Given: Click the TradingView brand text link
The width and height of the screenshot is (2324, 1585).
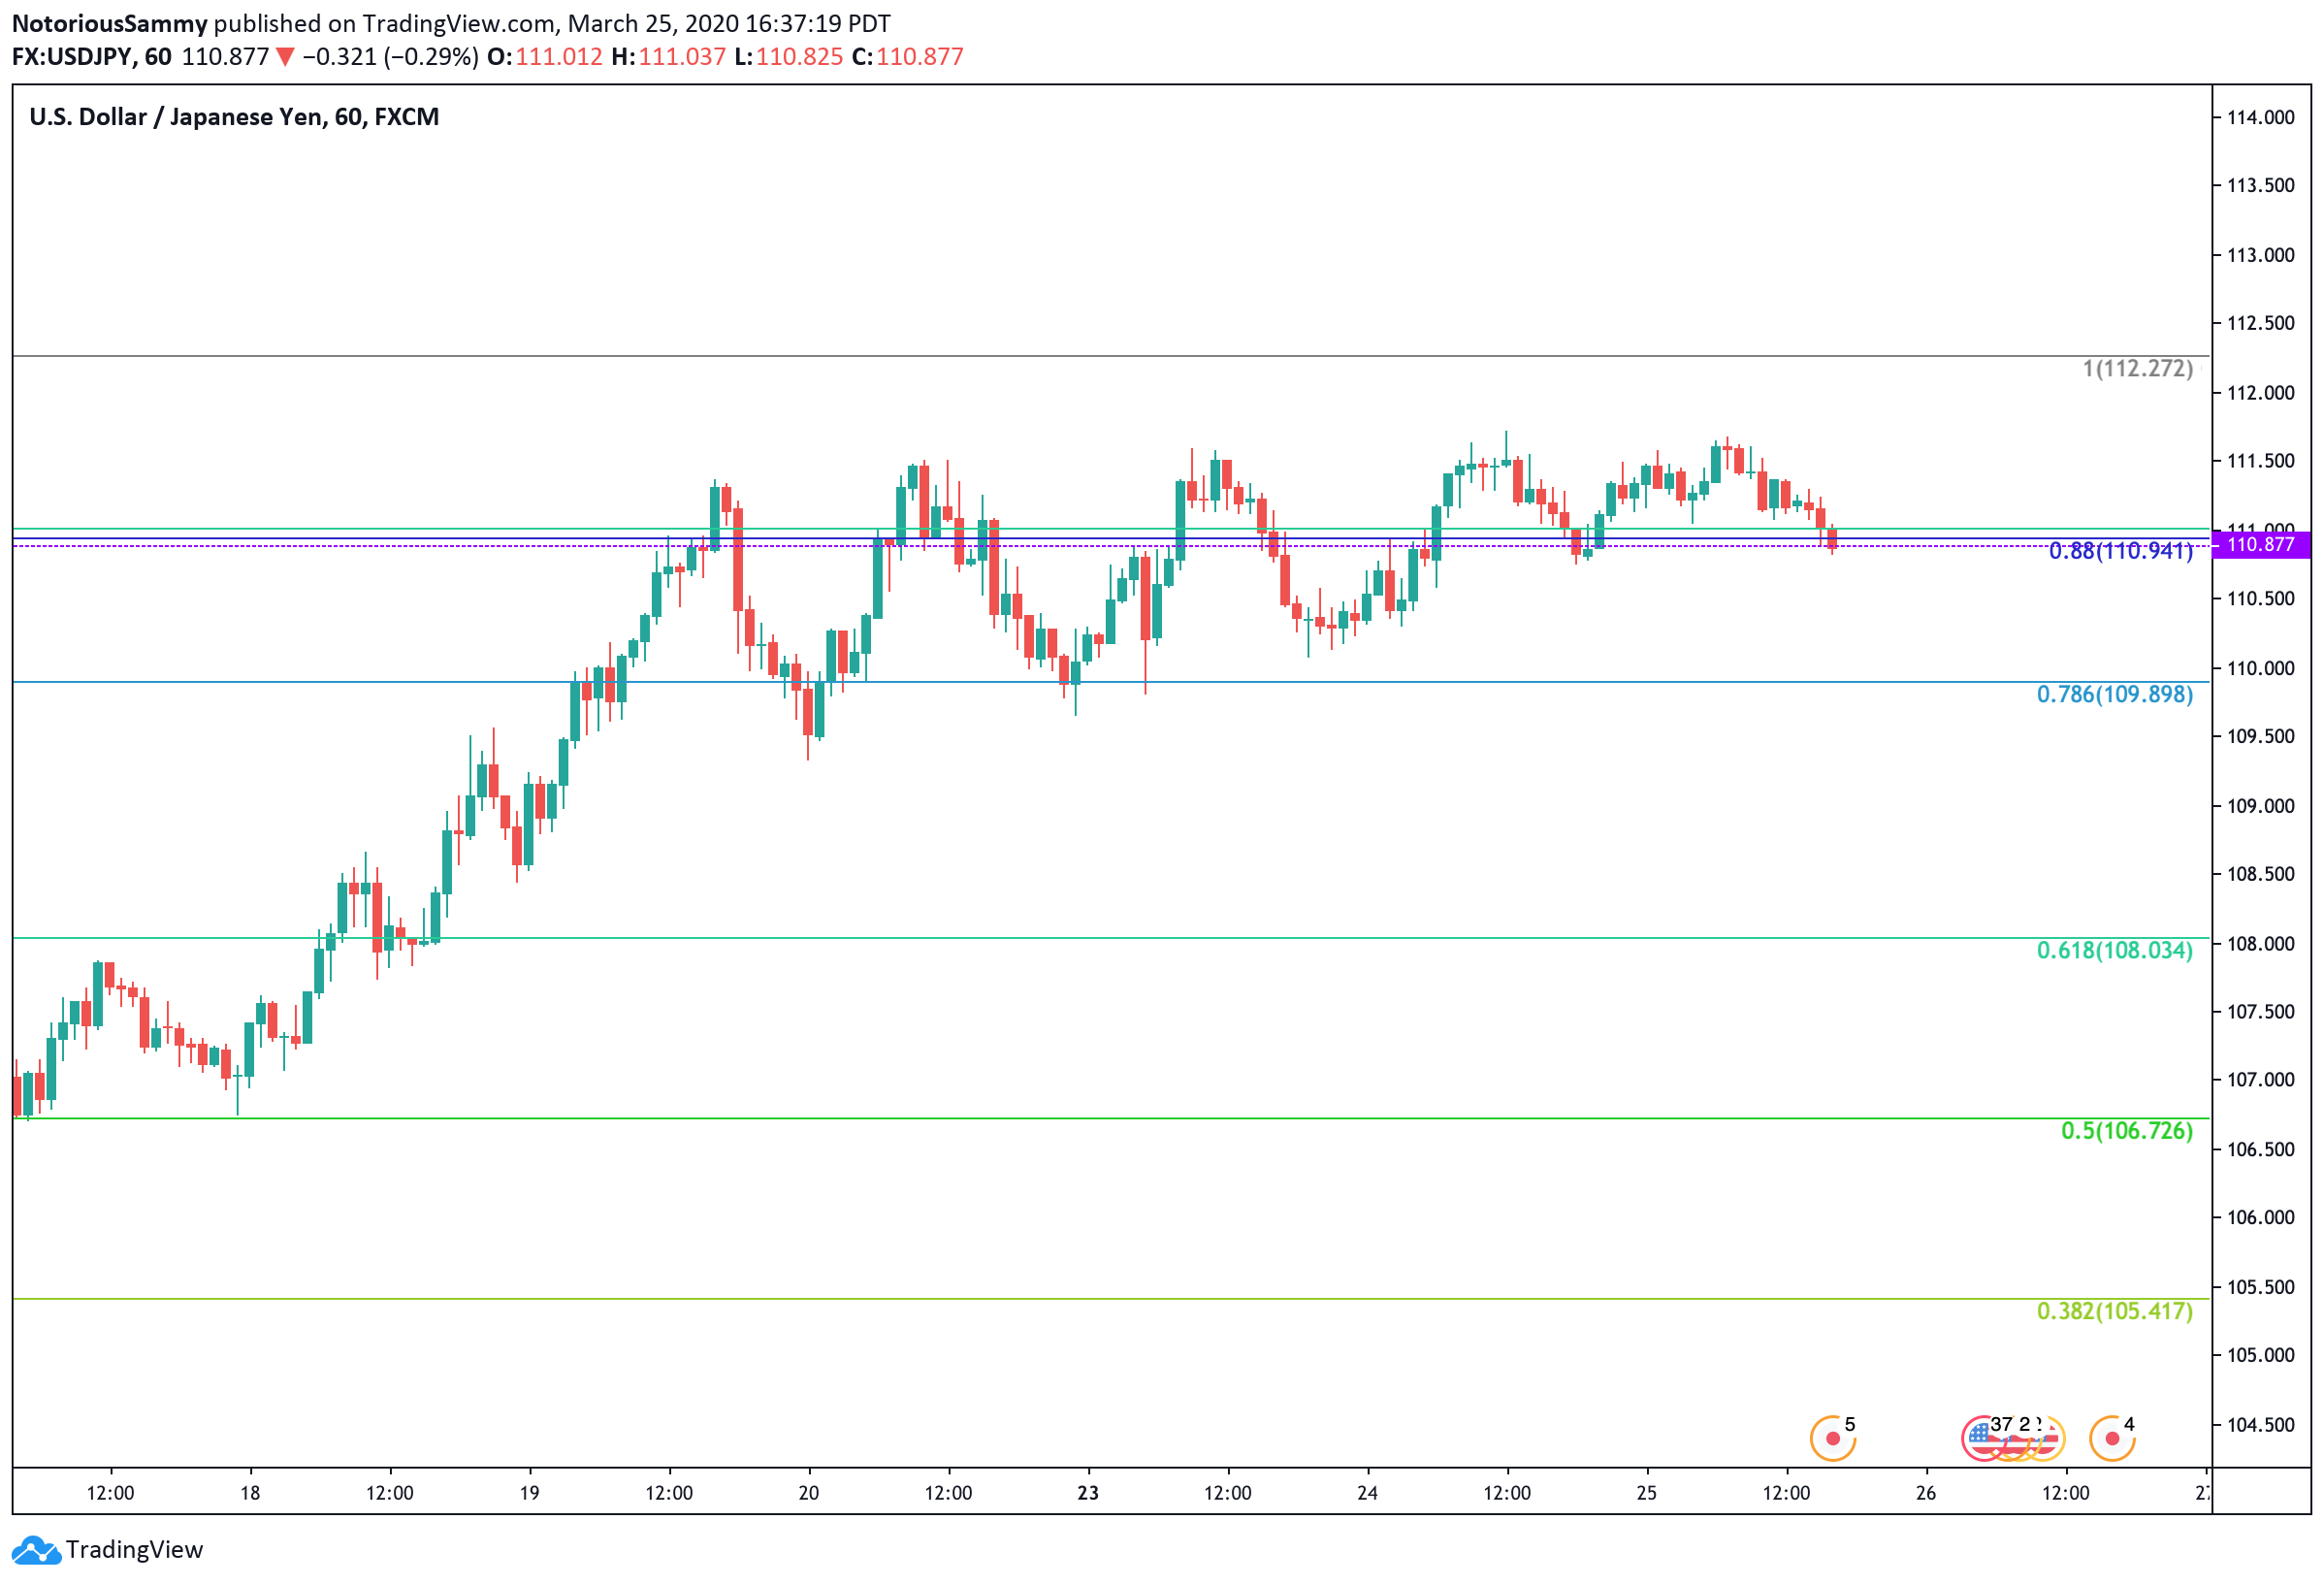Looking at the screenshot, I should click(x=134, y=1550).
